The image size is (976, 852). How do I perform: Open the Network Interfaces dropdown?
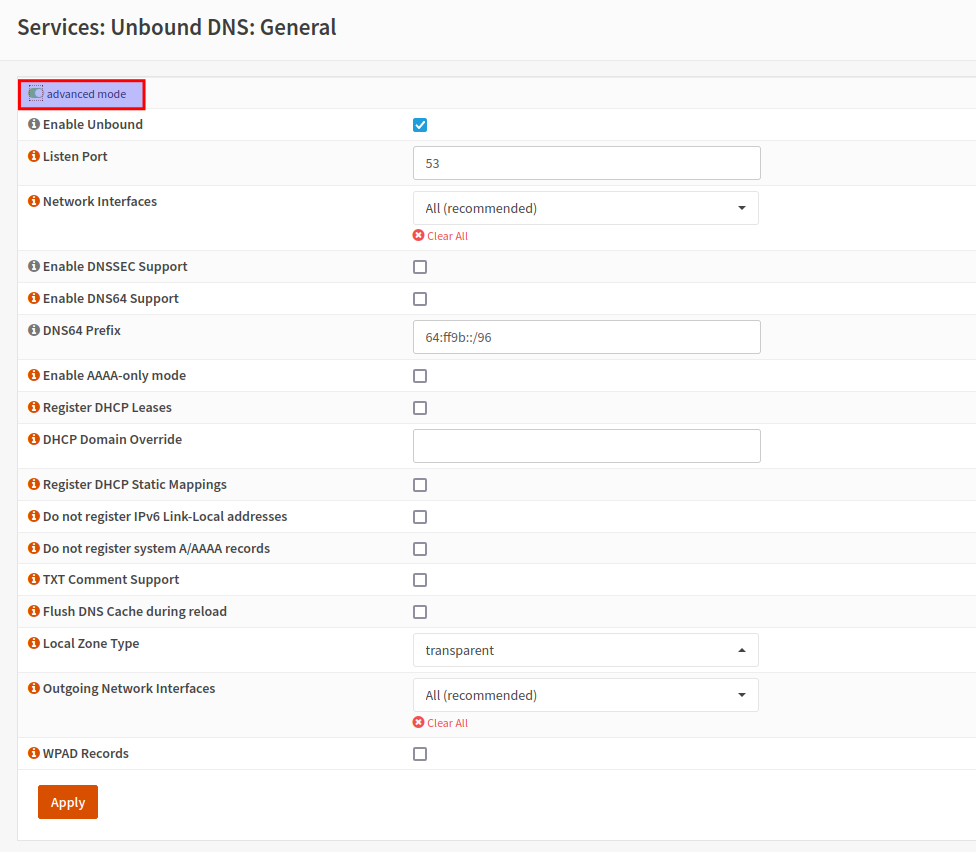tap(585, 208)
